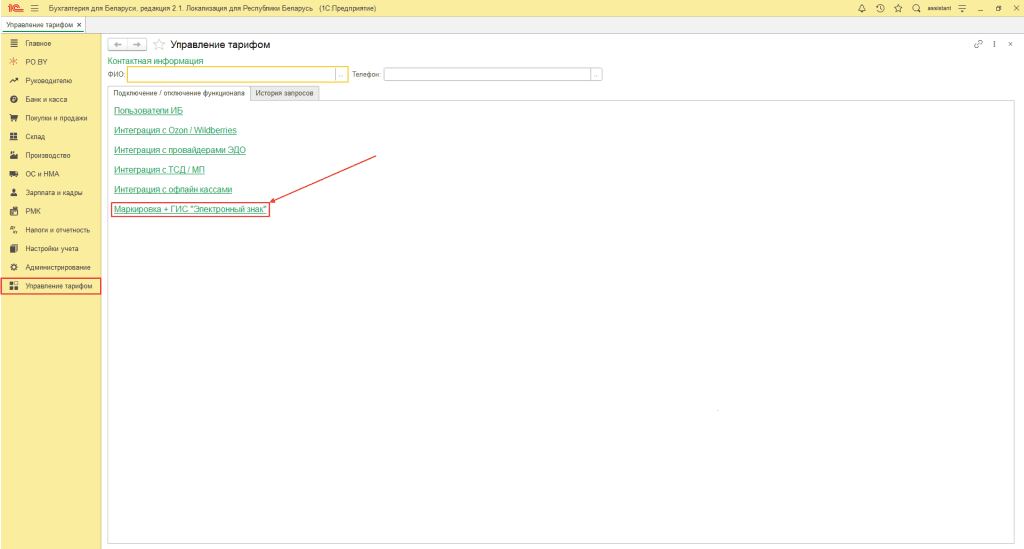The width and height of the screenshot is (1024, 549).
Task: Click the Телефон field selection button
Action: [596, 74]
